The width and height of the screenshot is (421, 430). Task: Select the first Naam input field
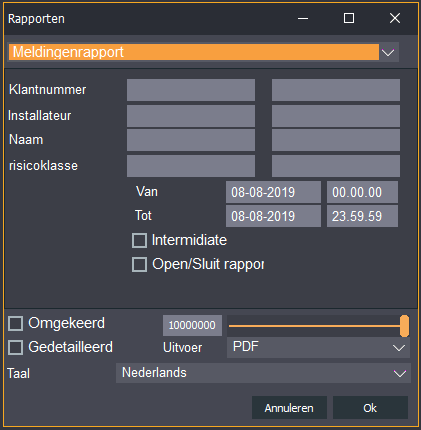tap(191, 140)
